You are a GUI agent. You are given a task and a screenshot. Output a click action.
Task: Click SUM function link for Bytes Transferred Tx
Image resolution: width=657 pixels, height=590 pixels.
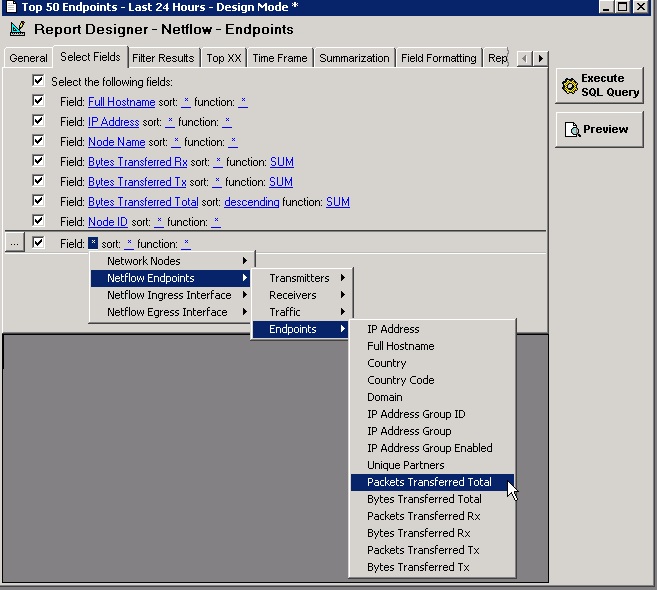click(281, 182)
